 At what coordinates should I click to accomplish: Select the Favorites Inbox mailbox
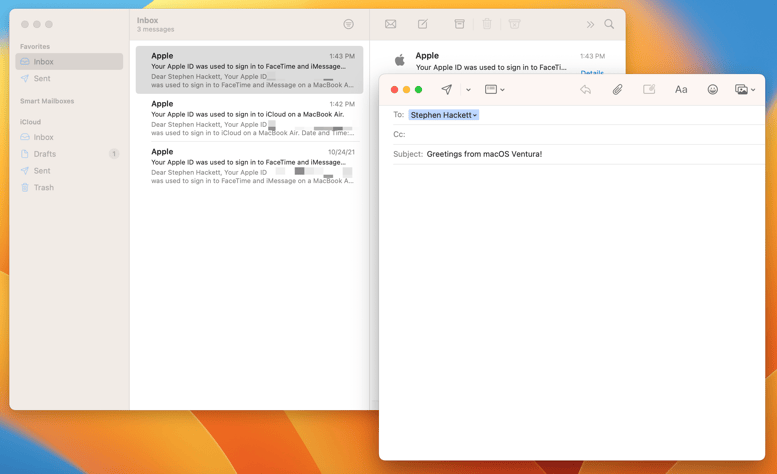(69, 61)
